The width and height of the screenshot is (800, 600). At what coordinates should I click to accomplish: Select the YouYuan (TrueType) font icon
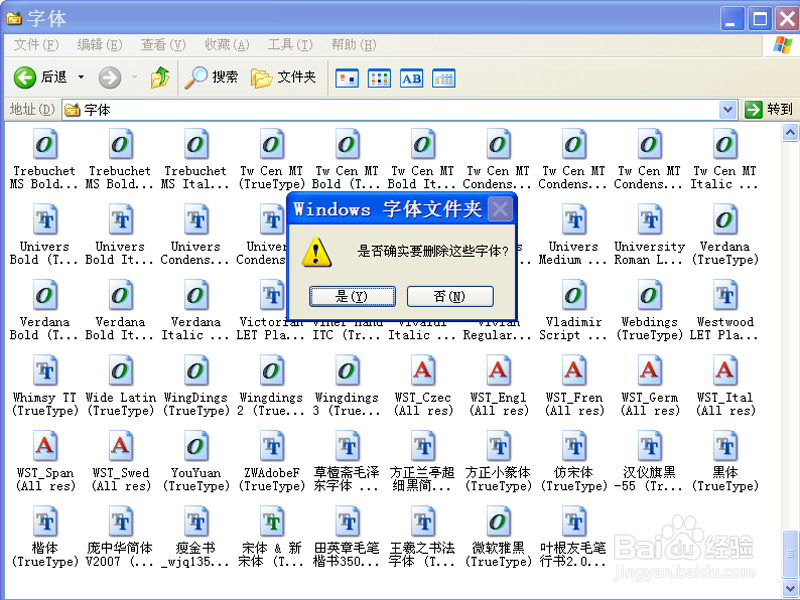point(196,446)
